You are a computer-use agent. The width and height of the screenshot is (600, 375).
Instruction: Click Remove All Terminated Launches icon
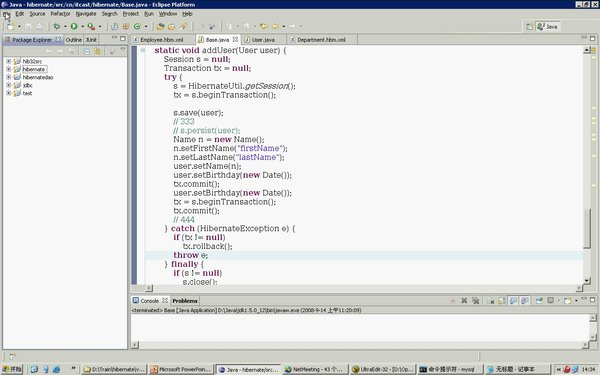[475, 301]
